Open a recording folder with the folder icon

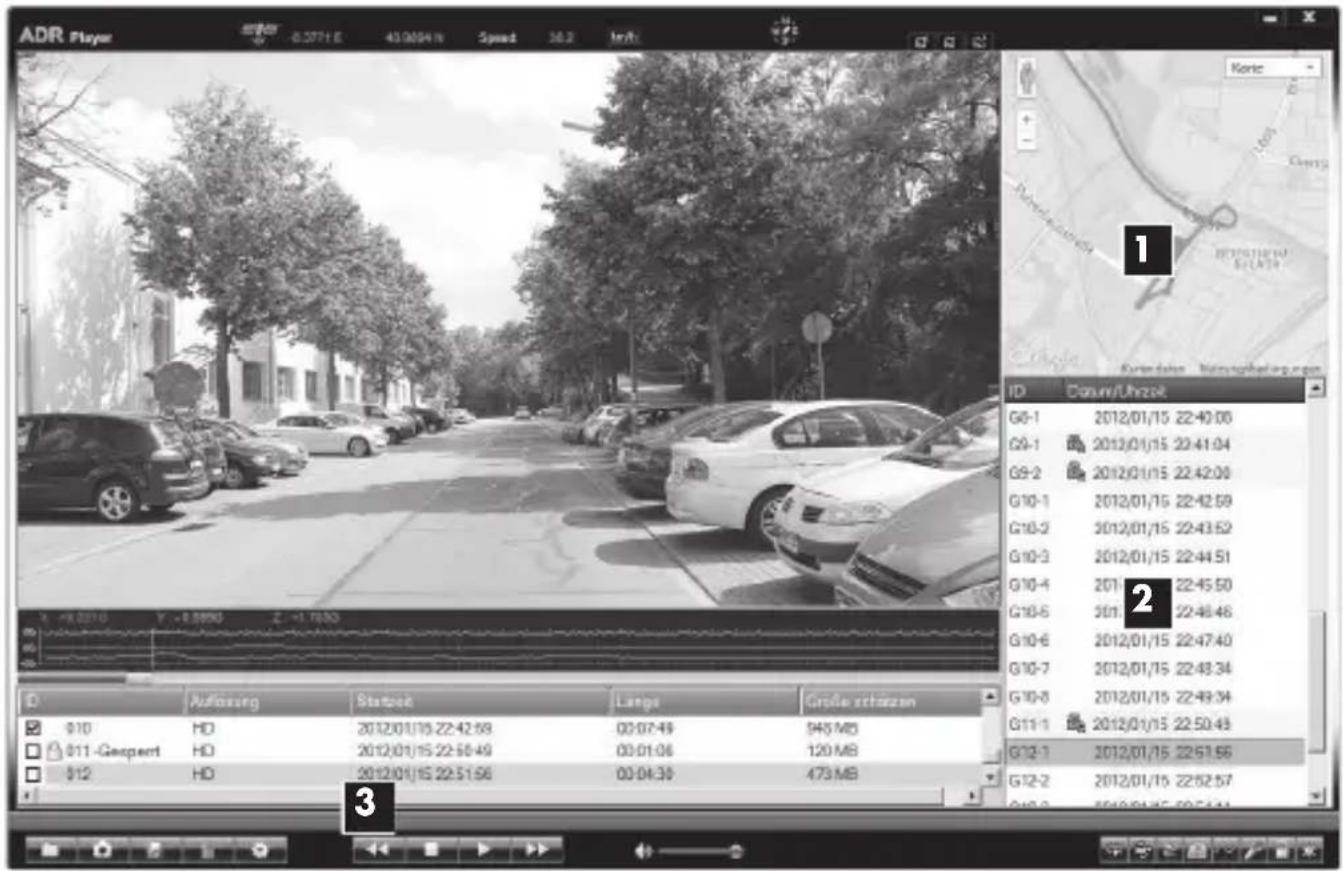tap(49, 849)
